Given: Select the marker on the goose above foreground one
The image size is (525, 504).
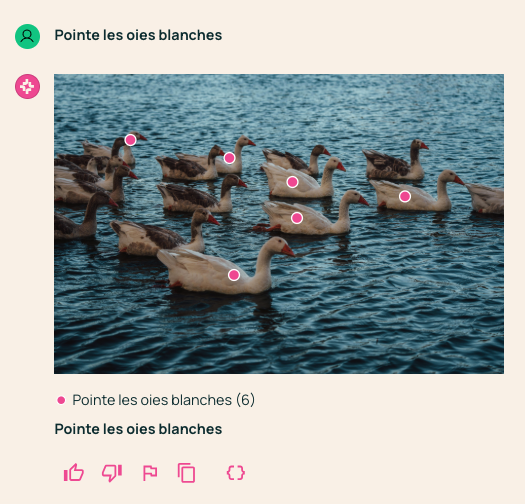Looking at the screenshot, I should coord(297,218).
